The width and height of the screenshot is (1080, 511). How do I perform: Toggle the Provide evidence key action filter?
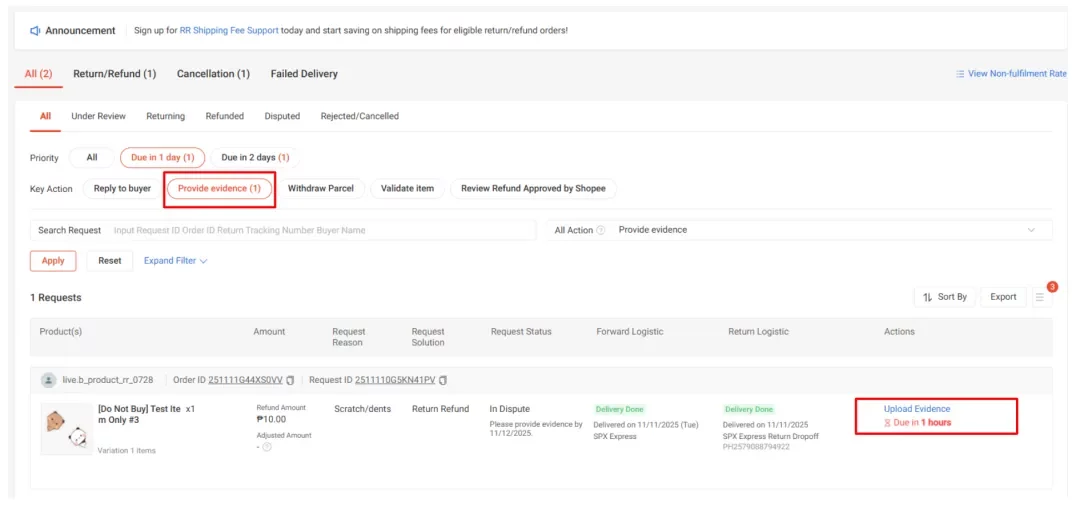click(220, 188)
